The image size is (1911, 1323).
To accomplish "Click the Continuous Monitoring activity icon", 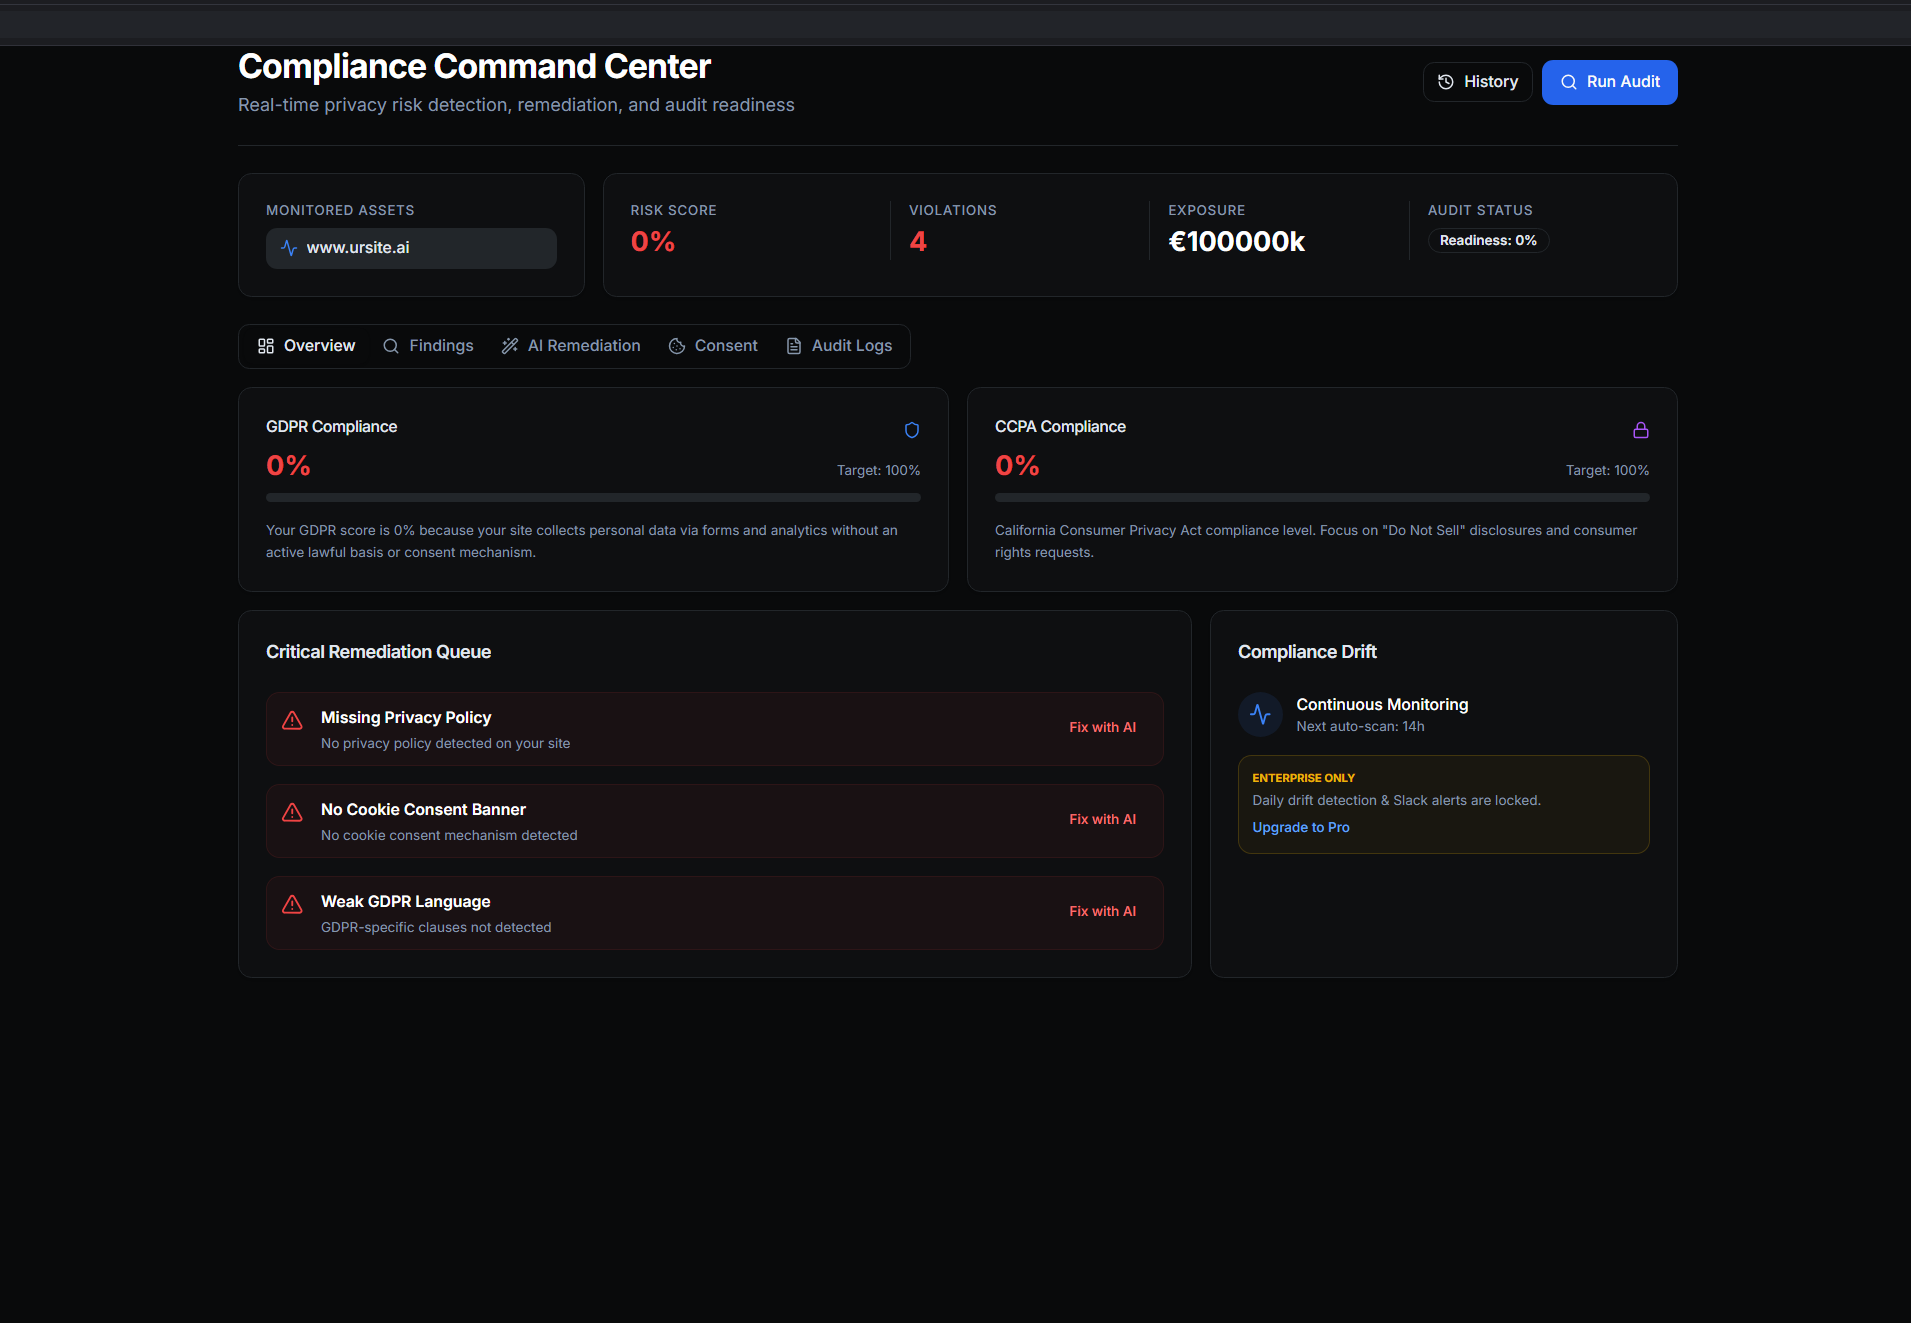I will coord(1260,715).
